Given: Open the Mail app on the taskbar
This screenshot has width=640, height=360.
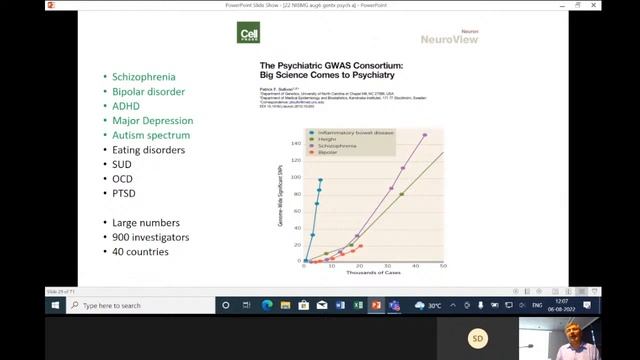Looking at the screenshot, I should 322,305.
